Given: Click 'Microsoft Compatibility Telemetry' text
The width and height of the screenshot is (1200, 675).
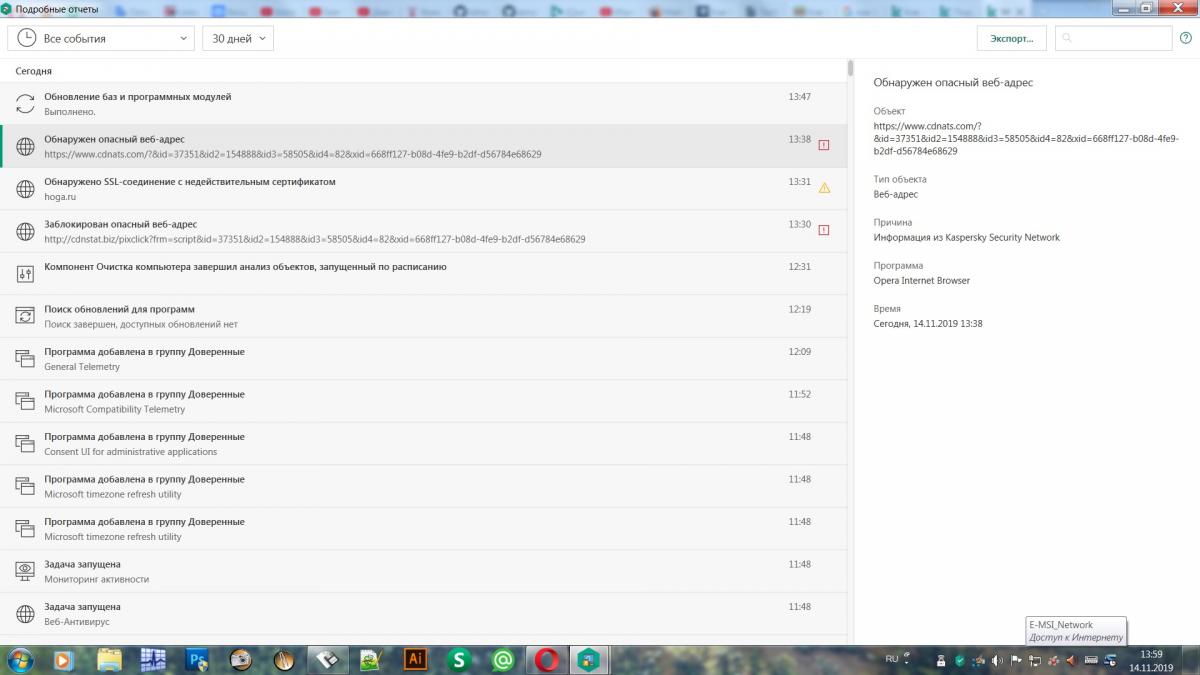Looking at the screenshot, I should [x=115, y=409].
